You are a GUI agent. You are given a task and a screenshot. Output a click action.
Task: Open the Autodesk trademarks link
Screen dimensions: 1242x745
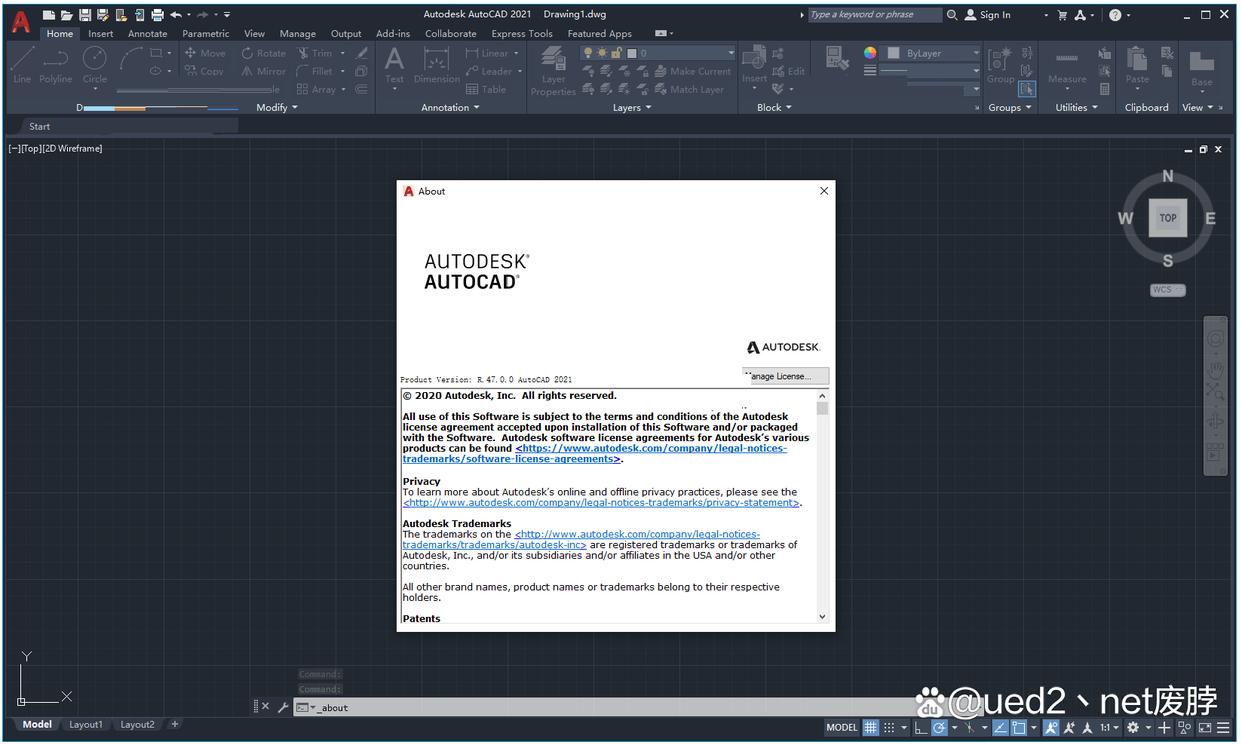(581, 540)
